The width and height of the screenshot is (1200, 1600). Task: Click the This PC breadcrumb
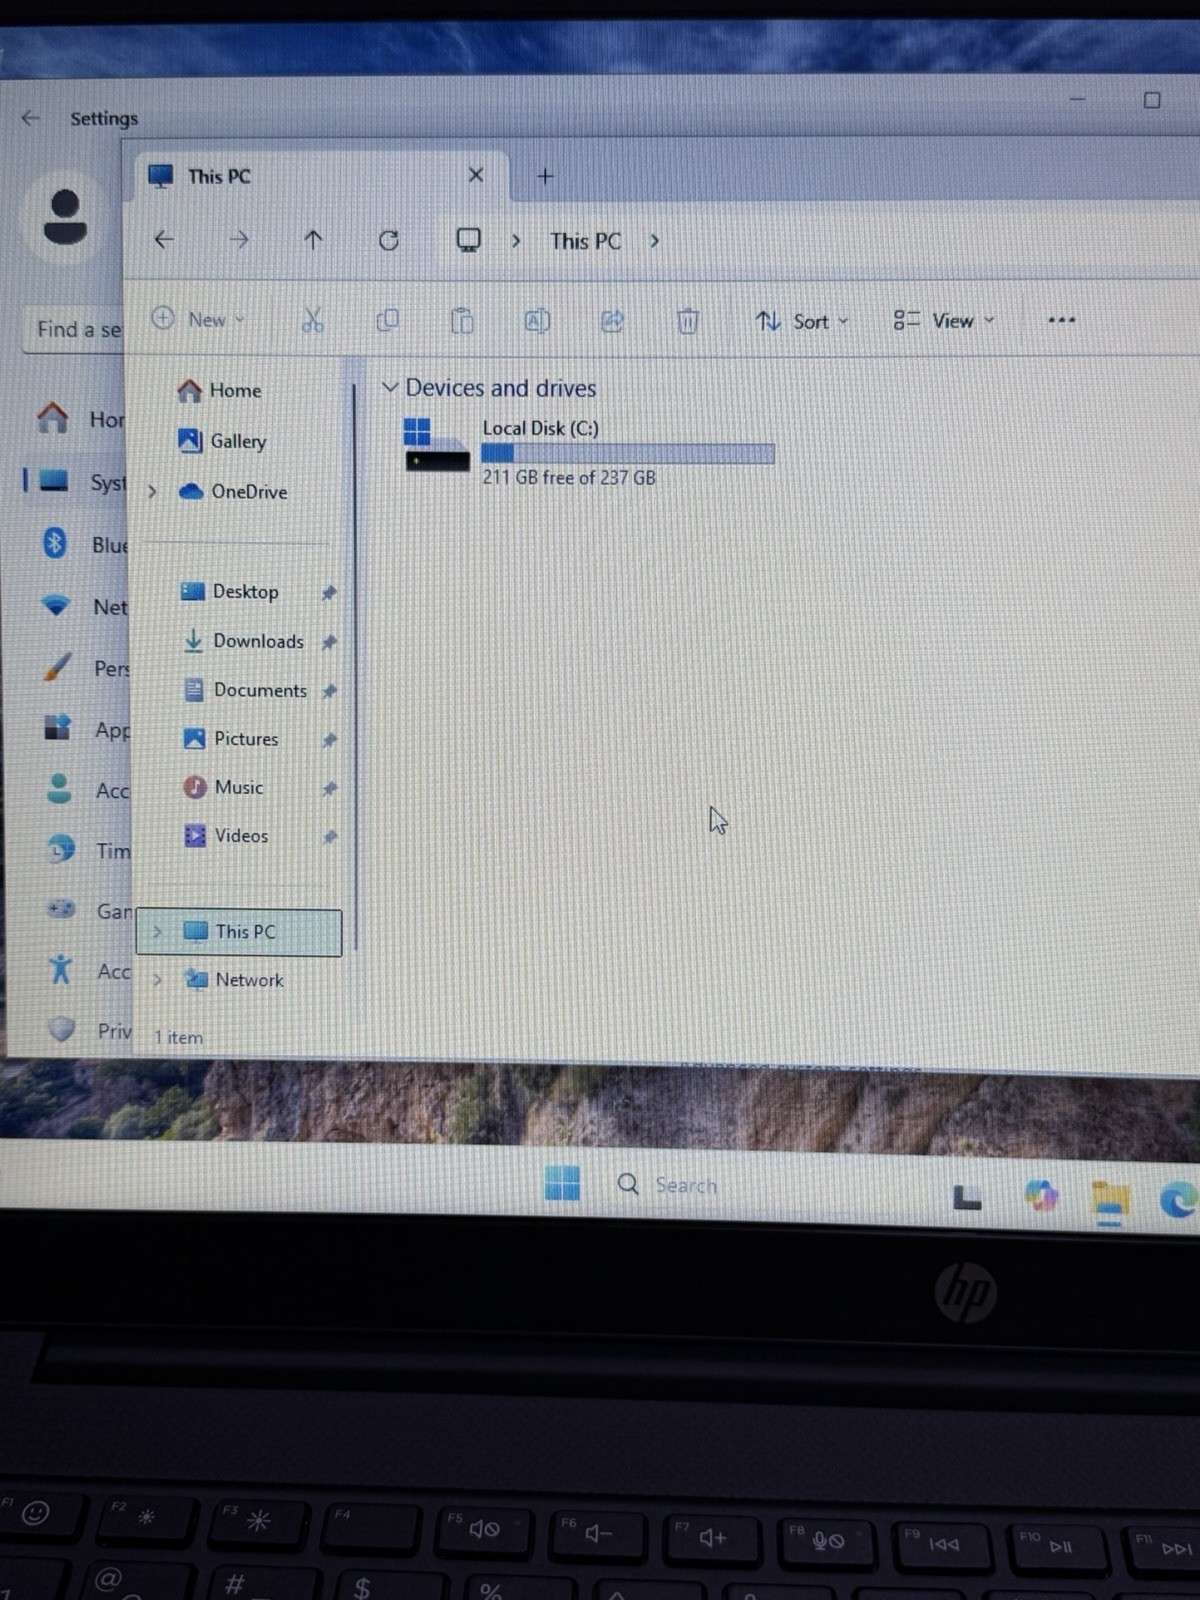585,241
